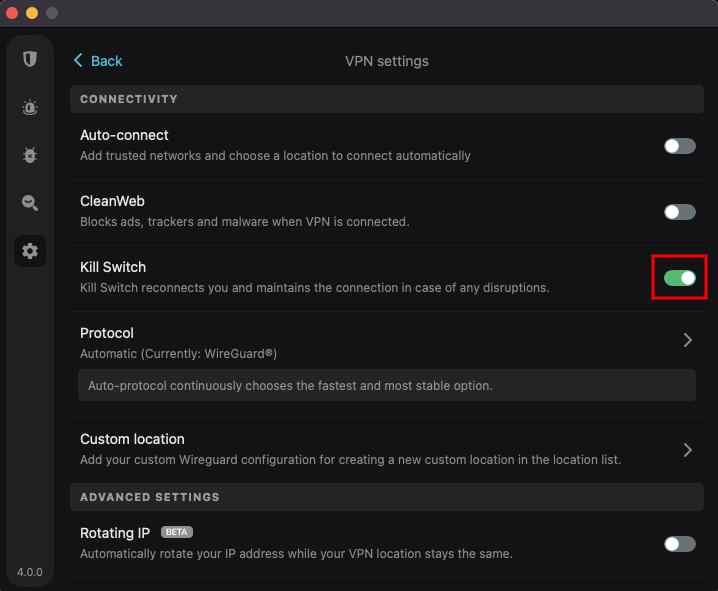The width and height of the screenshot is (718, 591).
Task: Disable the Kill Switch toggle
Action: click(679, 277)
